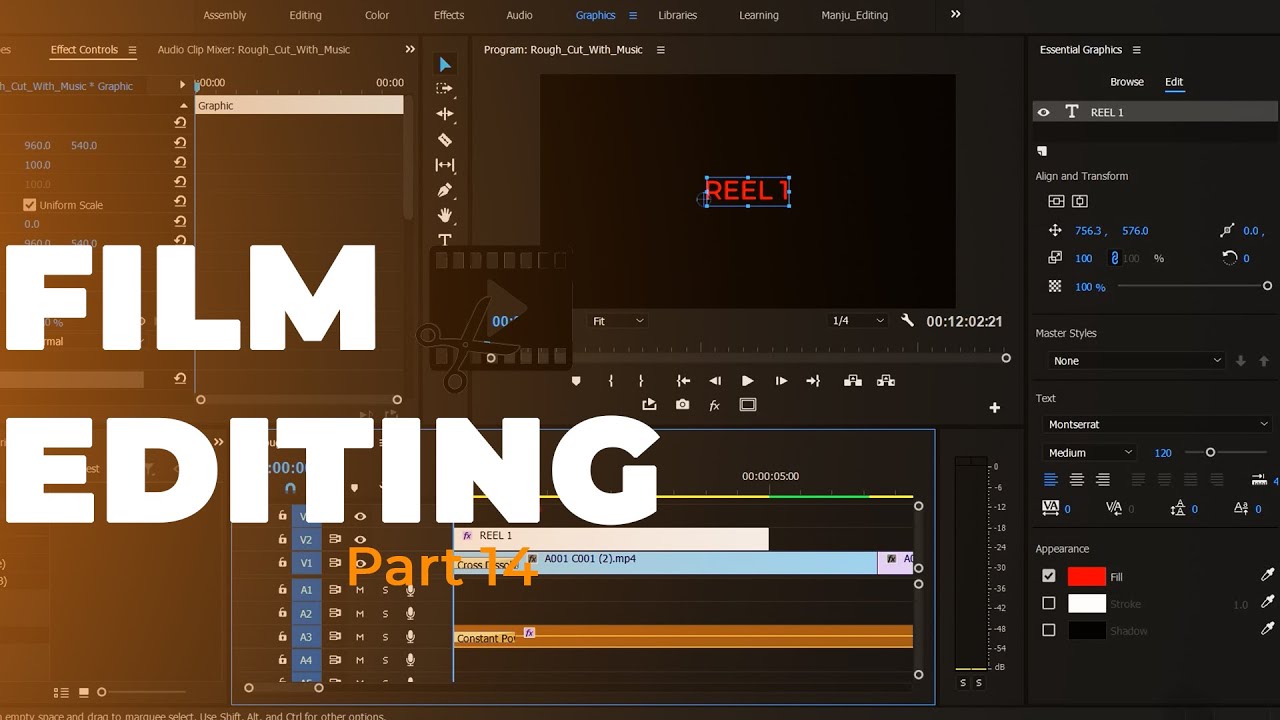Image resolution: width=1280 pixels, height=720 pixels.
Task: Click the Mark In button
Action: point(611,381)
